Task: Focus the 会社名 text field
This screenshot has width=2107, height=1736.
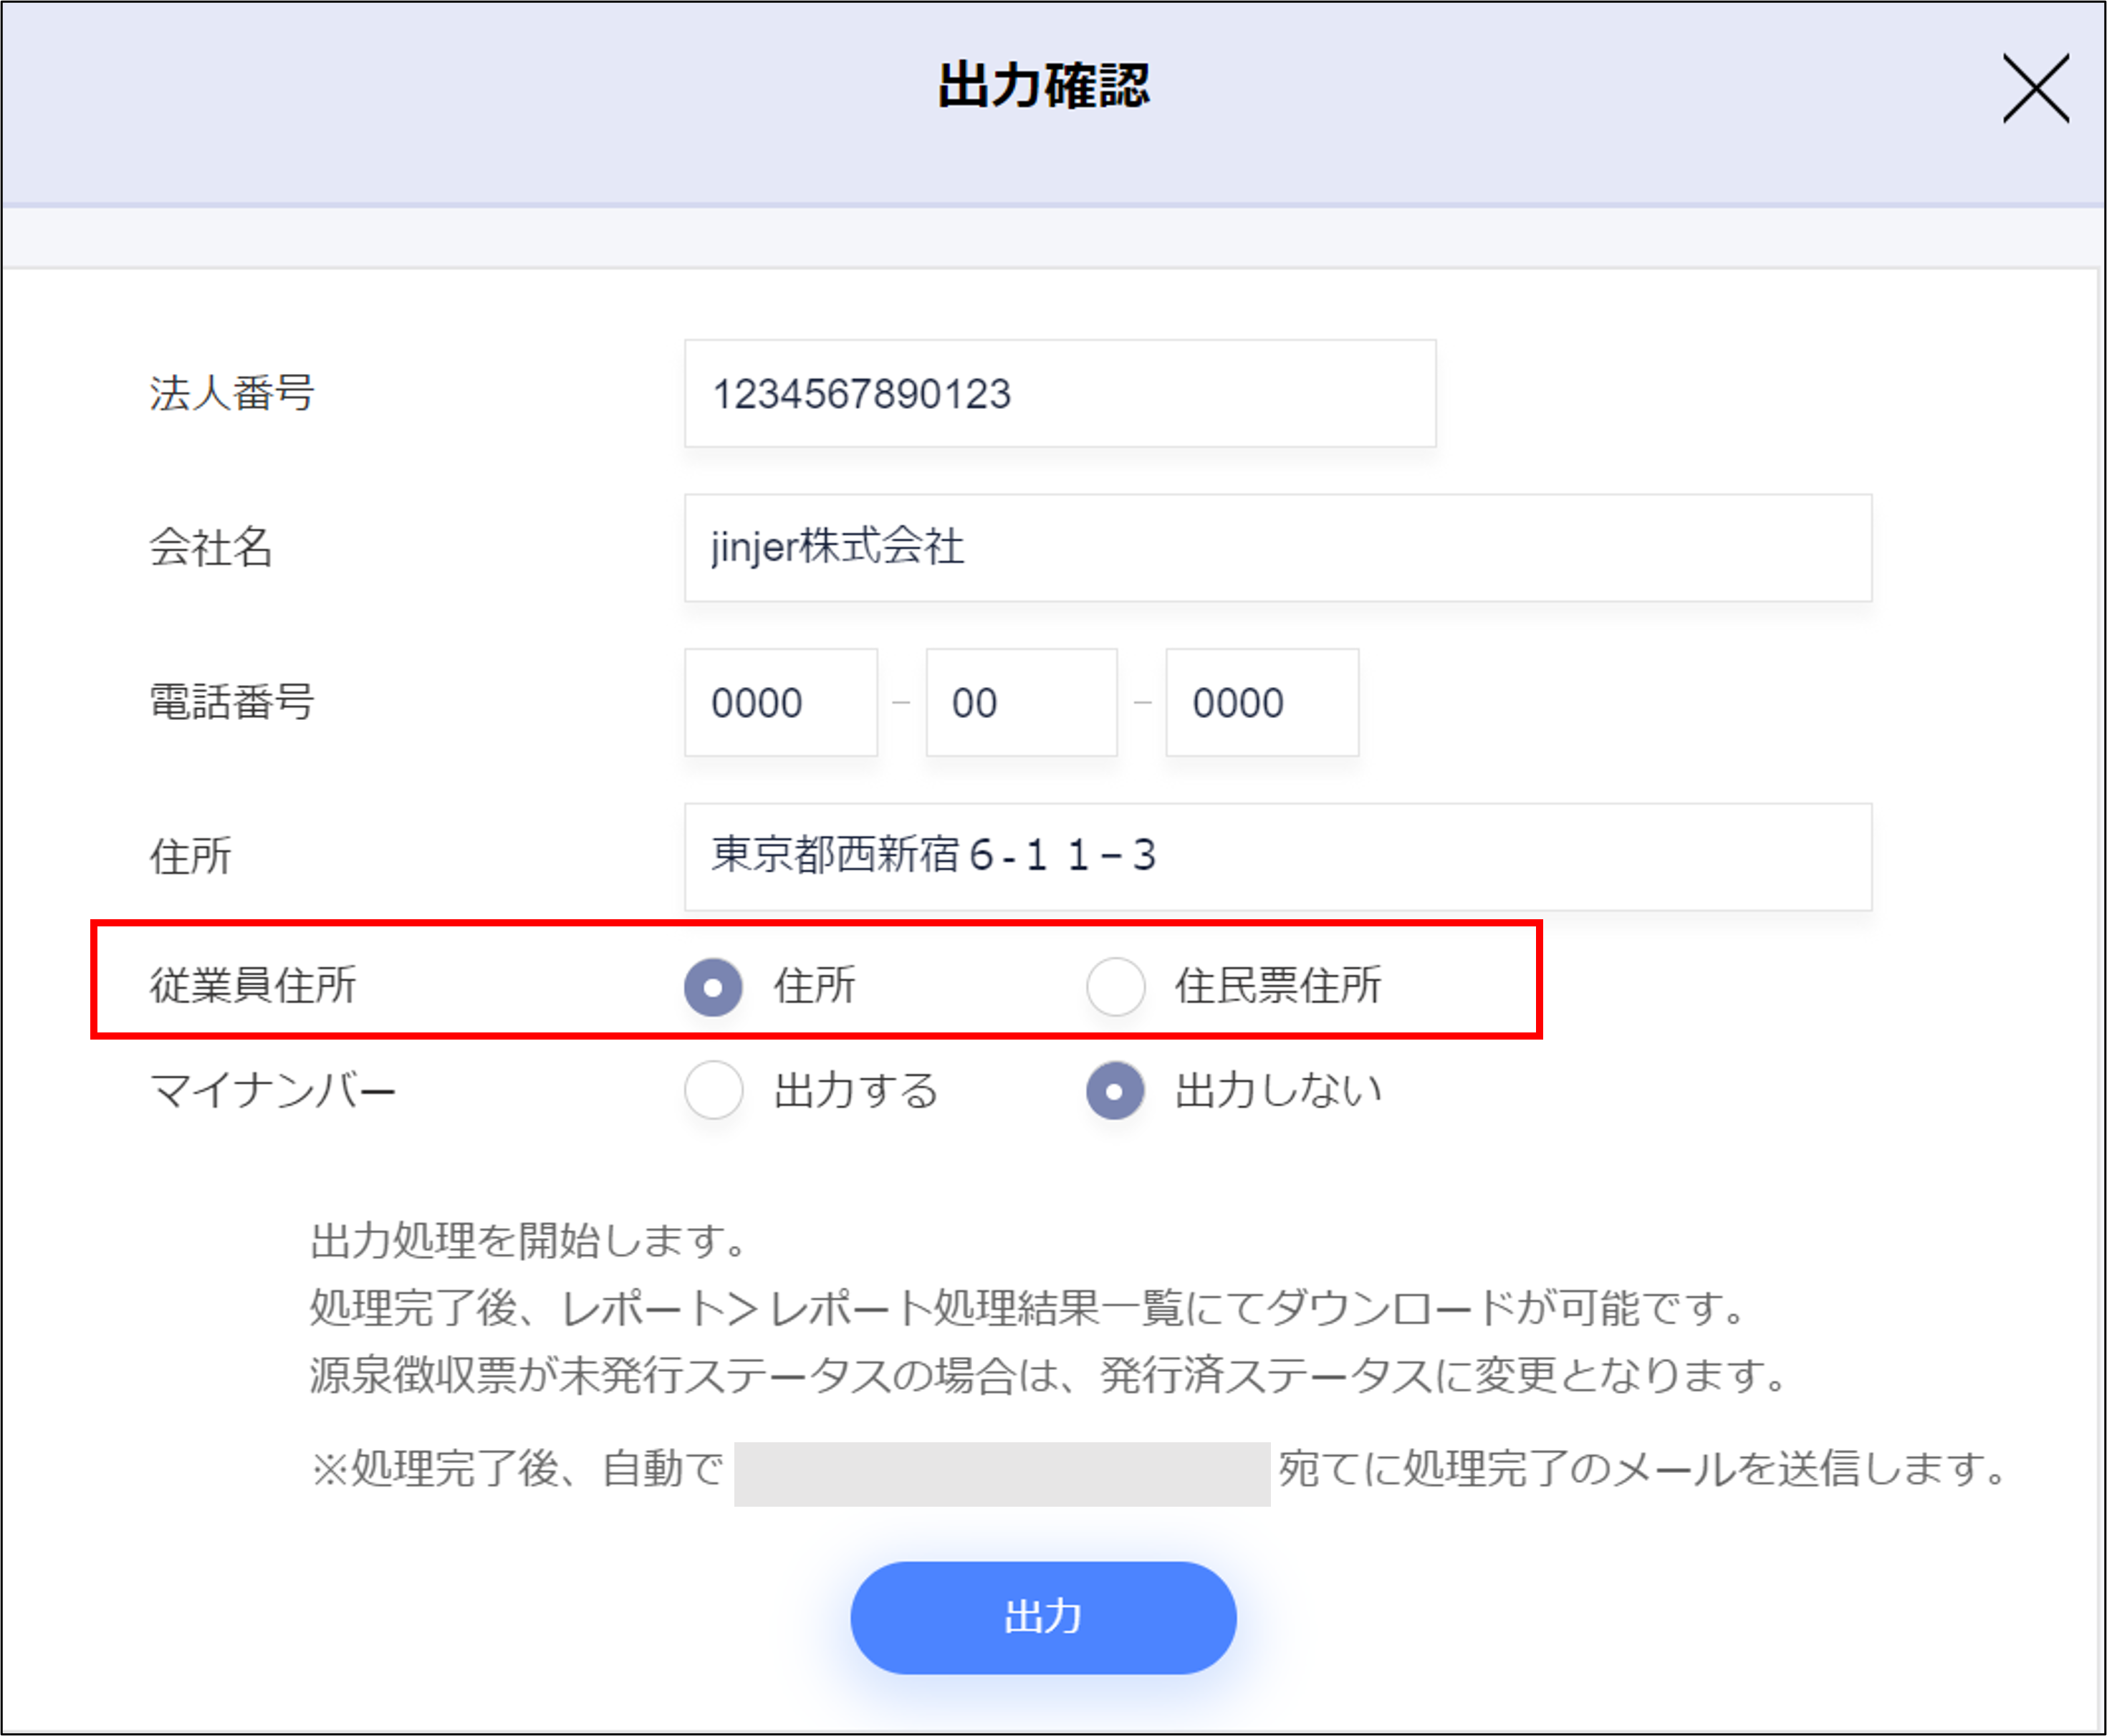Action: 1277,548
